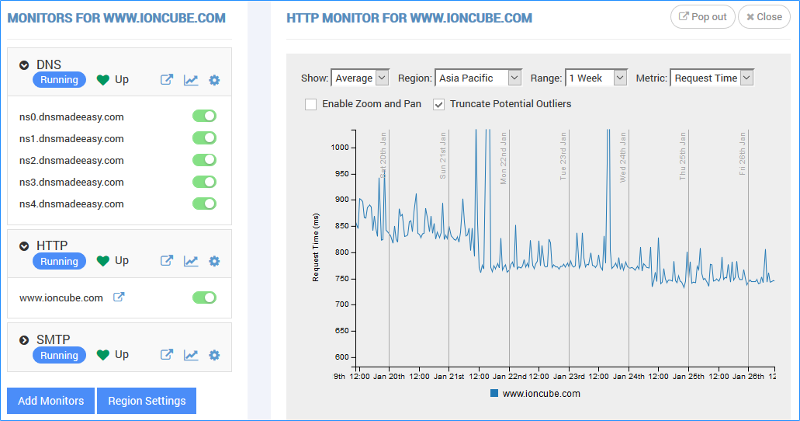Open www.ioncube.com external link icon
This screenshot has width=800, height=421.
(118, 298)
